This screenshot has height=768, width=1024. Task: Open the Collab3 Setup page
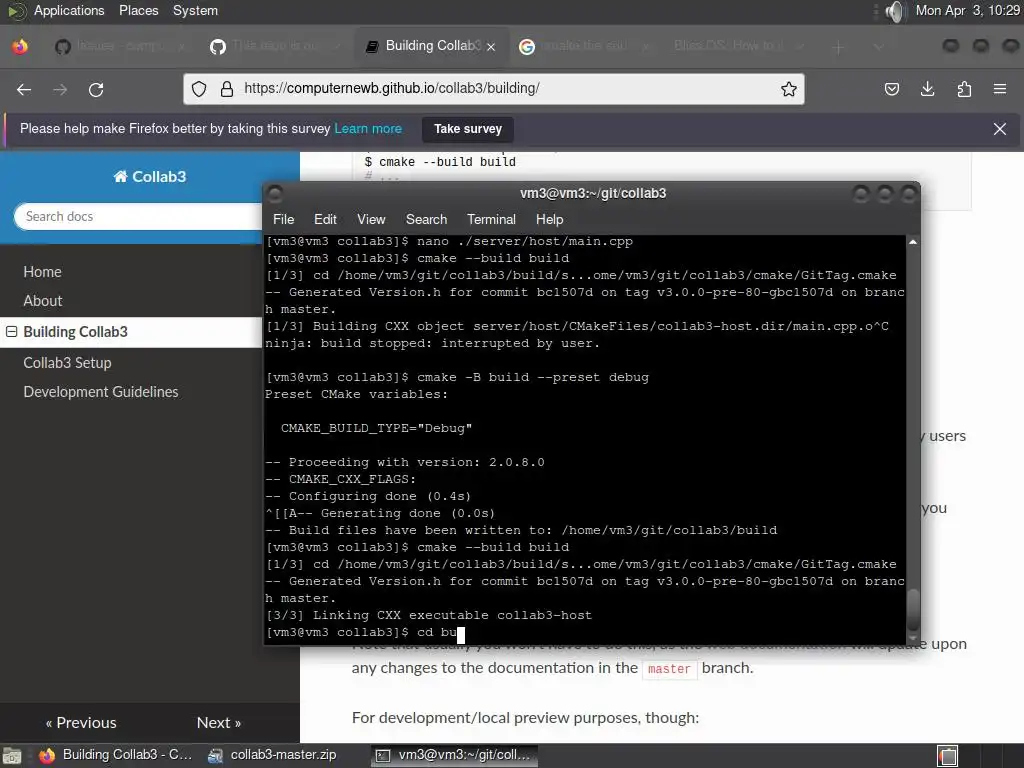pos(67,362)
